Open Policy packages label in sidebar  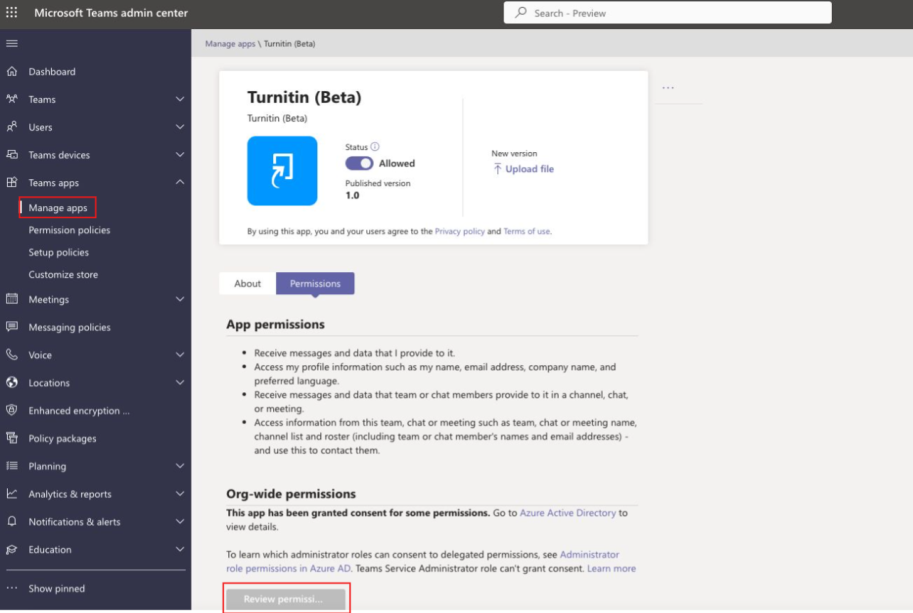tap(62, 438)
